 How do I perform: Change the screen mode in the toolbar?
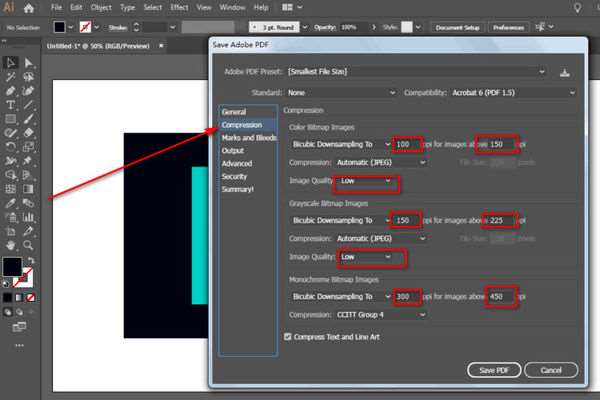coord(19,327)
